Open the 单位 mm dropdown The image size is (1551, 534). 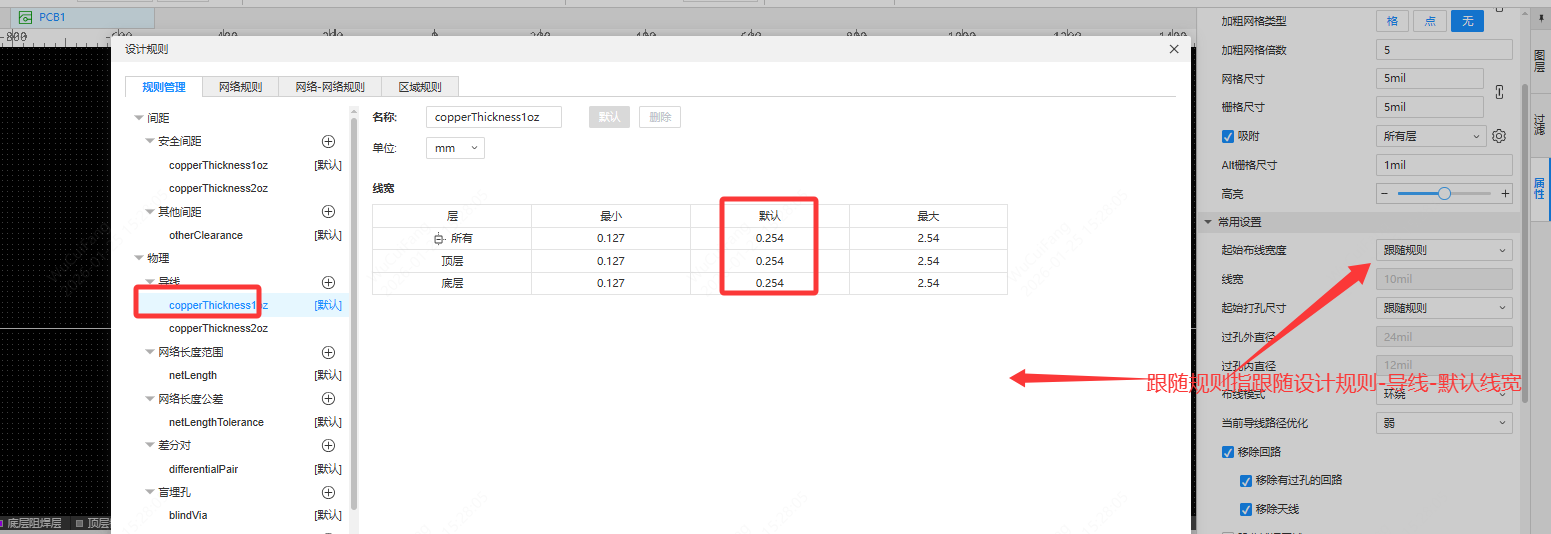point(455,148)
